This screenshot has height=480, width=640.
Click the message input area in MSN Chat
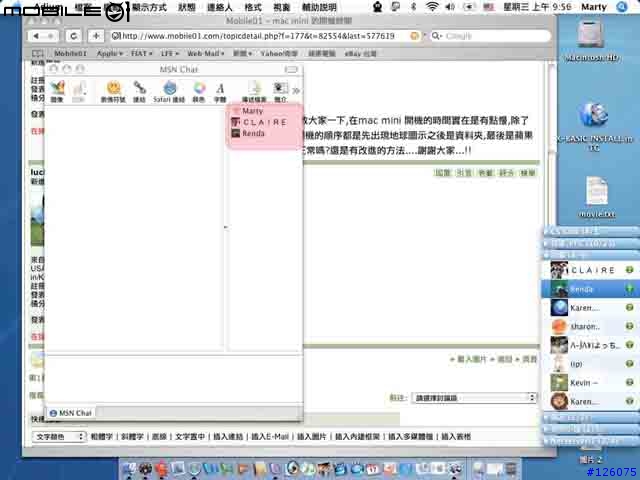click(x=174, y=379)
